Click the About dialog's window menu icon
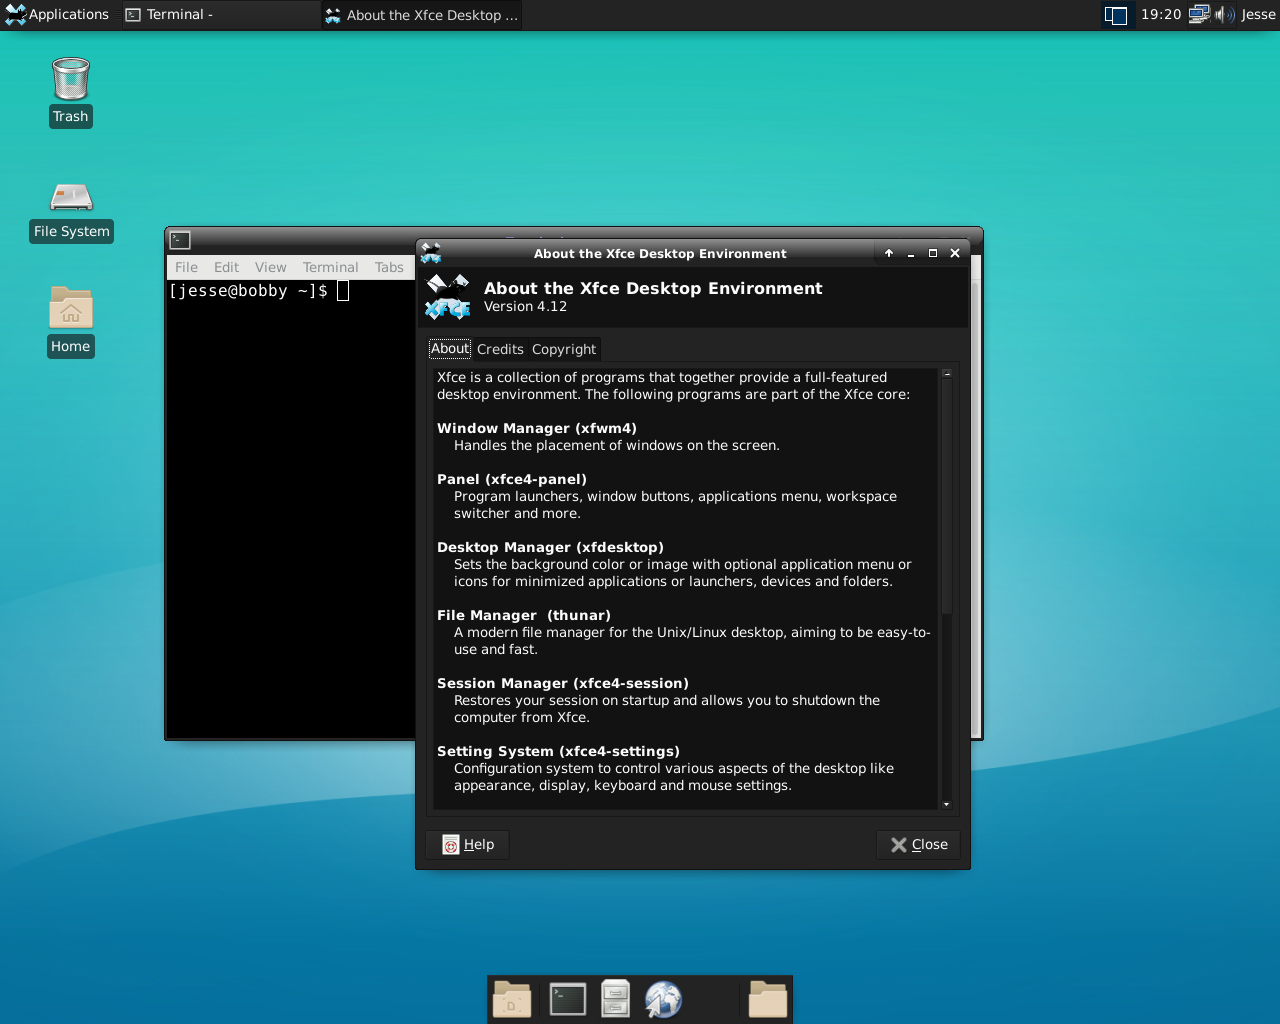1280x1024 pixels. click(x=431, y=253)
